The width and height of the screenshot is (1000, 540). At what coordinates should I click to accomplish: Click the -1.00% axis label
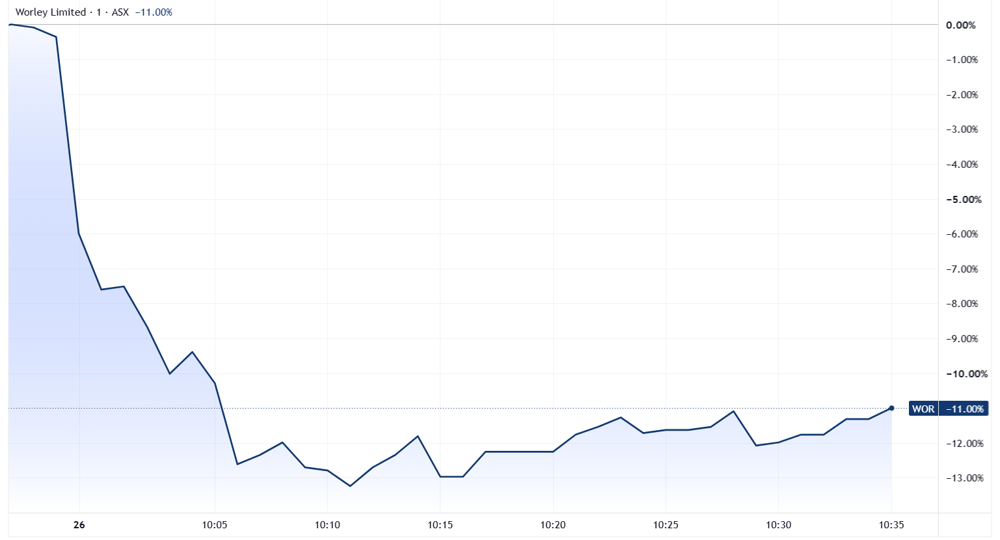(x=960, y=60)
